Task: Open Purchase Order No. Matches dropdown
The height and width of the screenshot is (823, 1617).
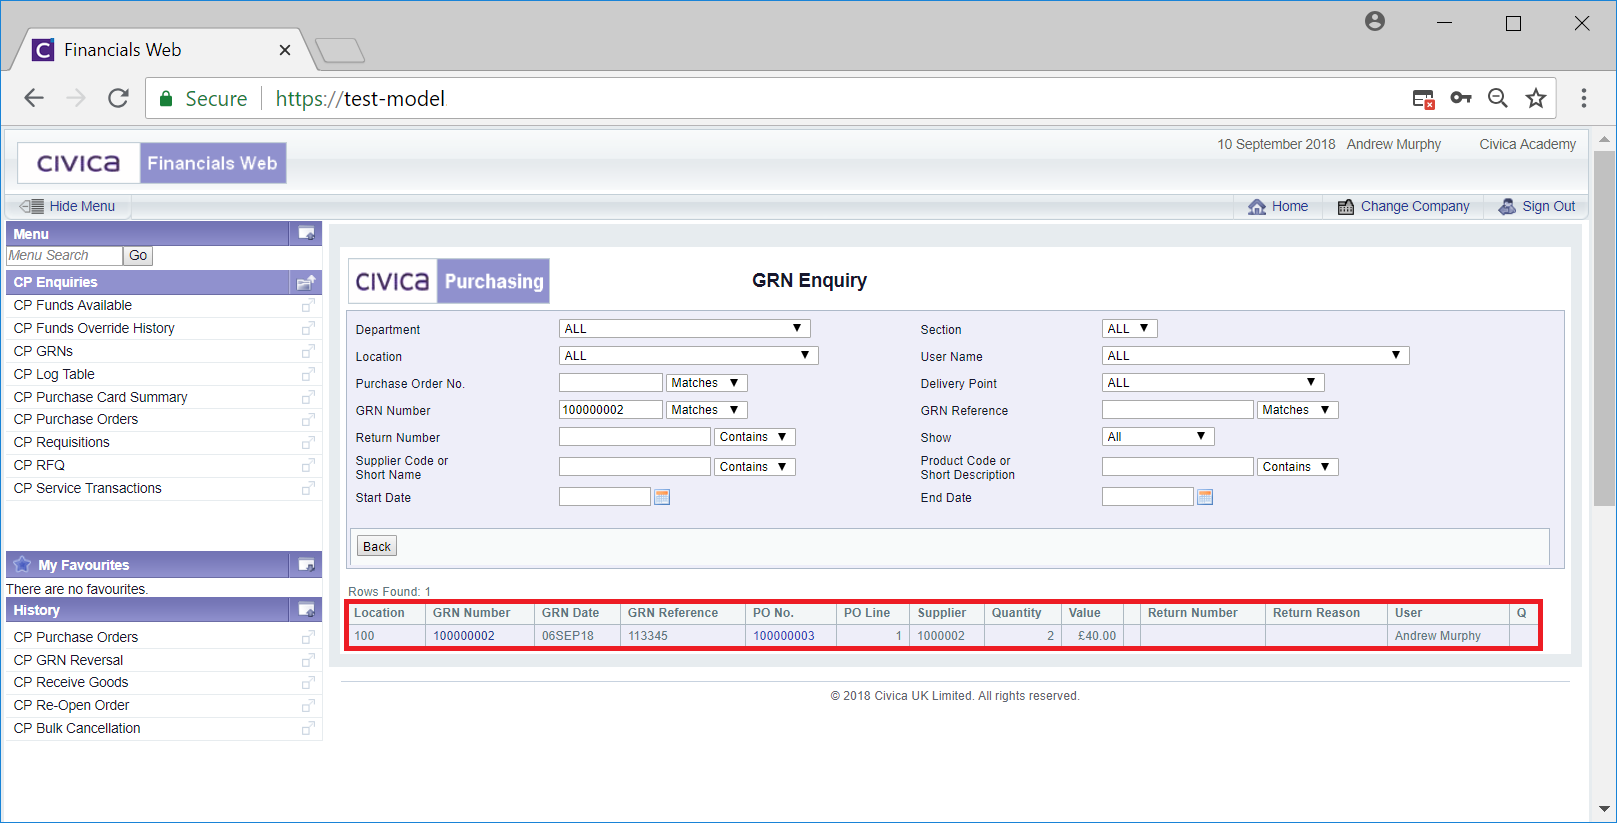Action: (706, 383)
